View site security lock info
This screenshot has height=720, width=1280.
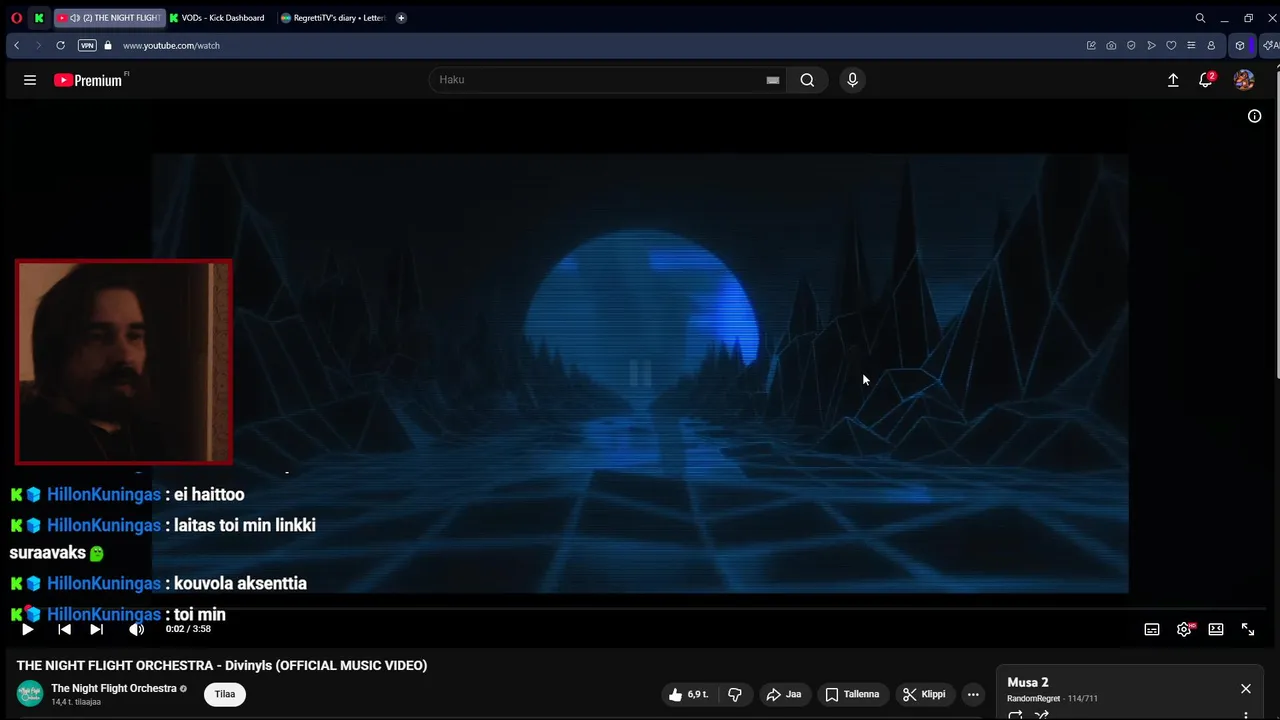pyautogui.click(x=108, y=45)
